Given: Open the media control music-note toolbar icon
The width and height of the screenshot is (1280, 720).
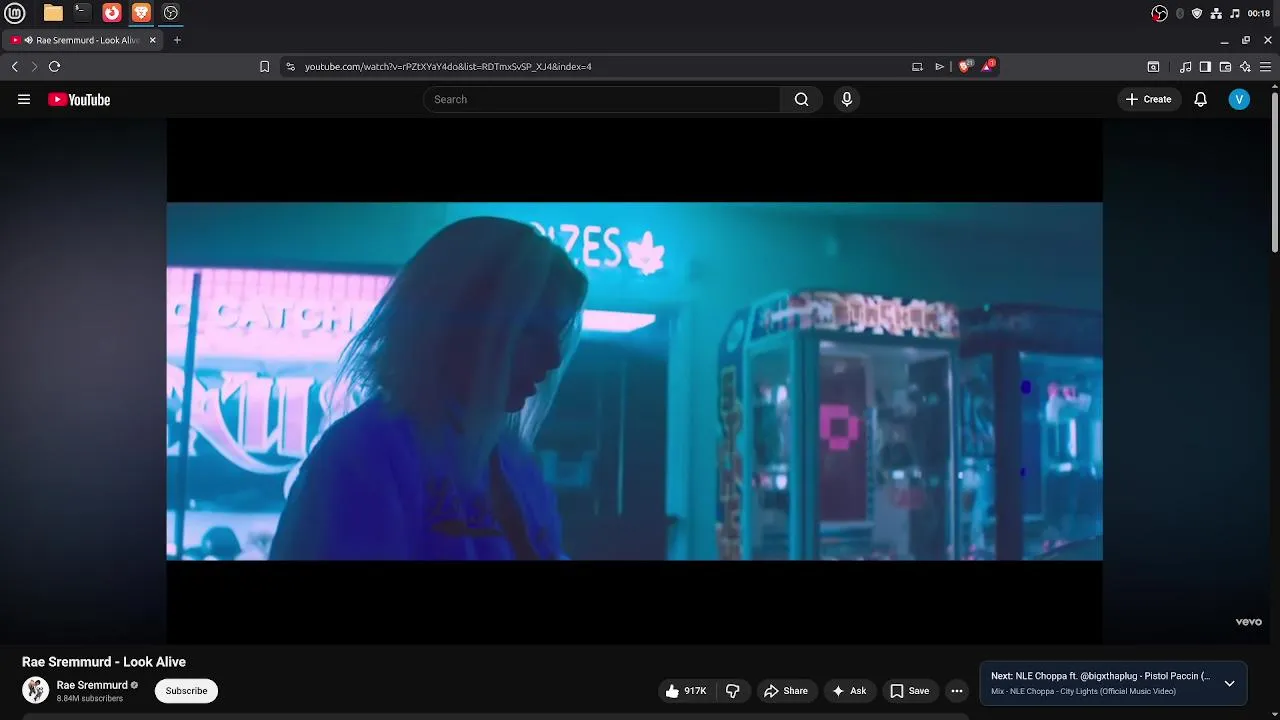Looking at the screenshot, I should (x=1185, y=67).
